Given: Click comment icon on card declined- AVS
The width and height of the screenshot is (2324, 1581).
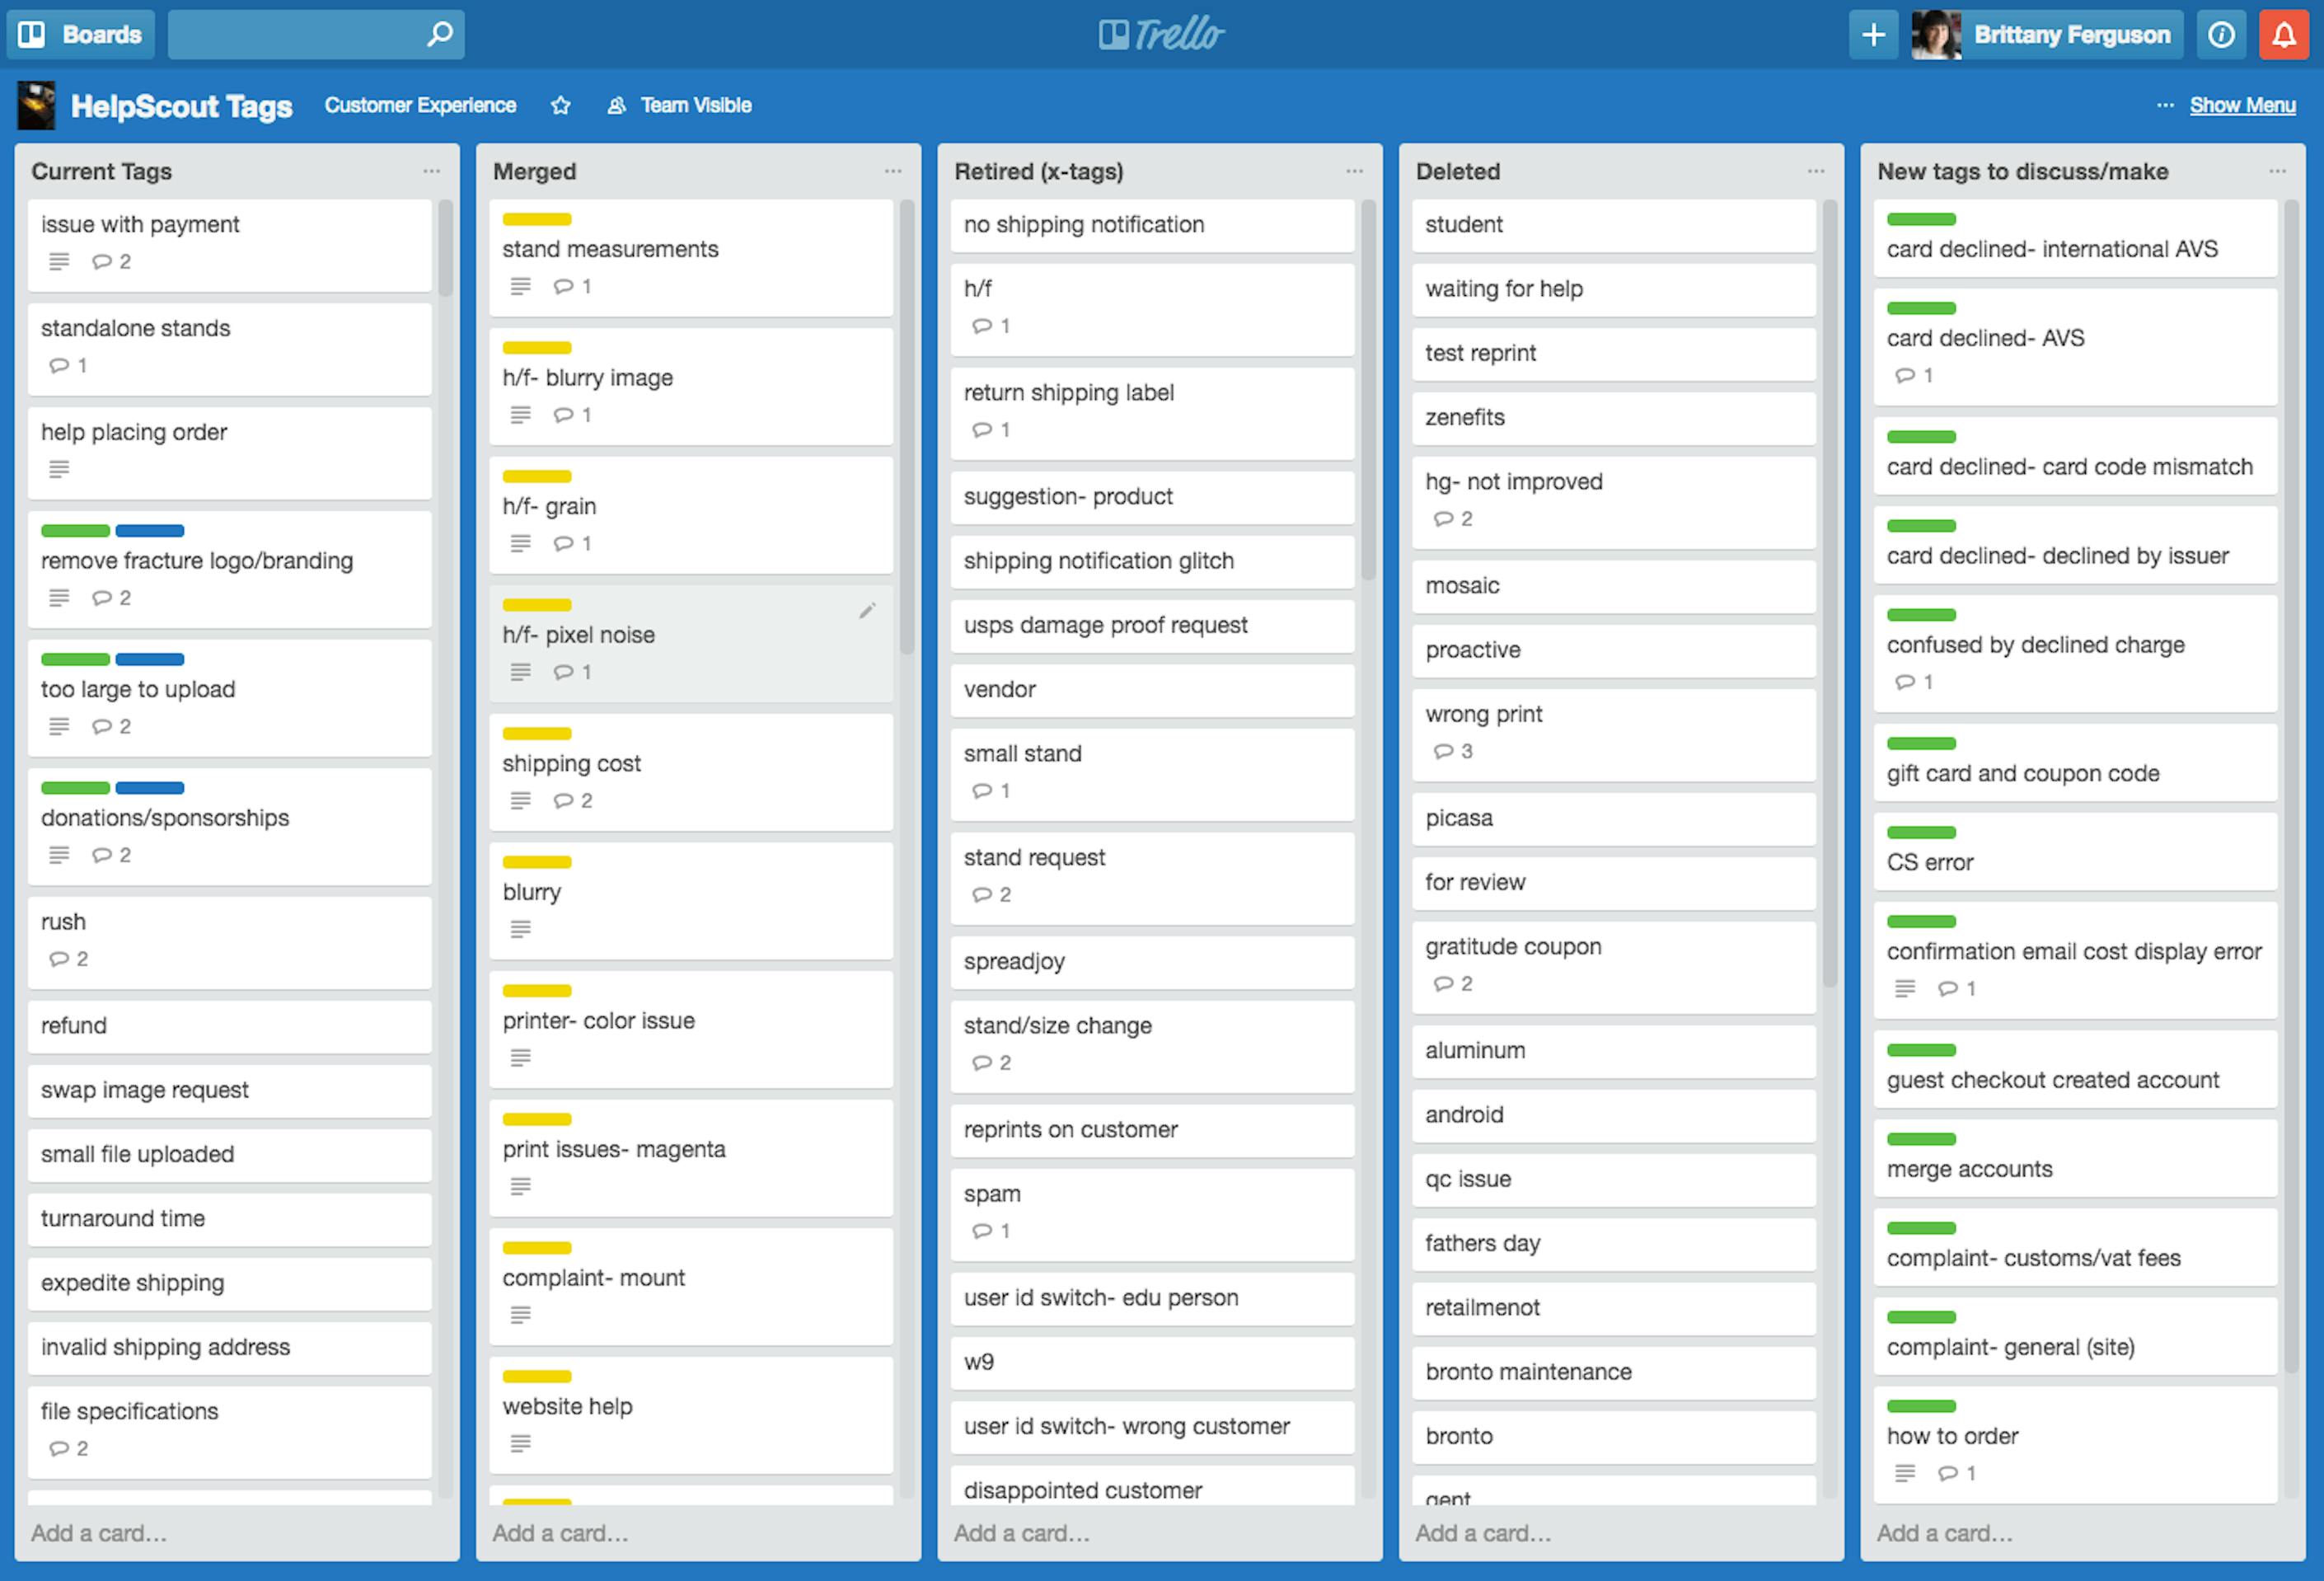Looking at the screenshot, I should tap(1905, 376).
